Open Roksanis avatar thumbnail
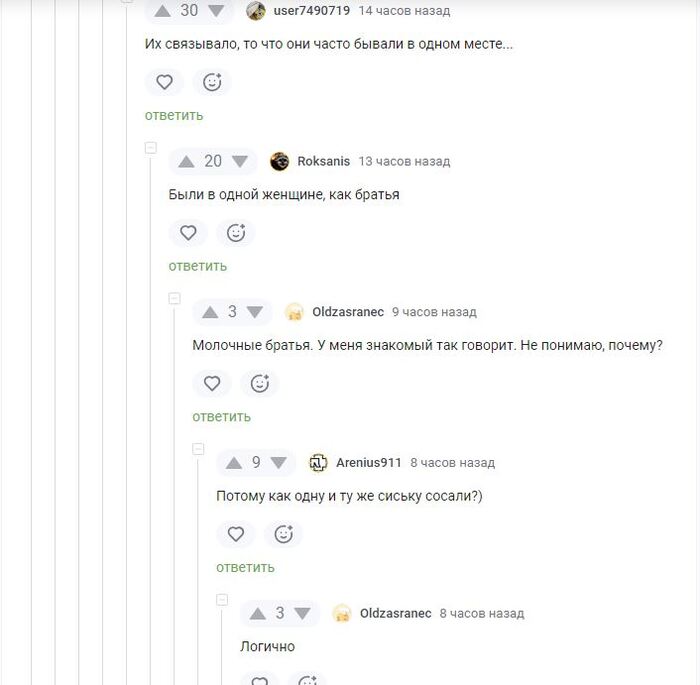Viewport: 700px width, 685px height. [x=280, y=161]
